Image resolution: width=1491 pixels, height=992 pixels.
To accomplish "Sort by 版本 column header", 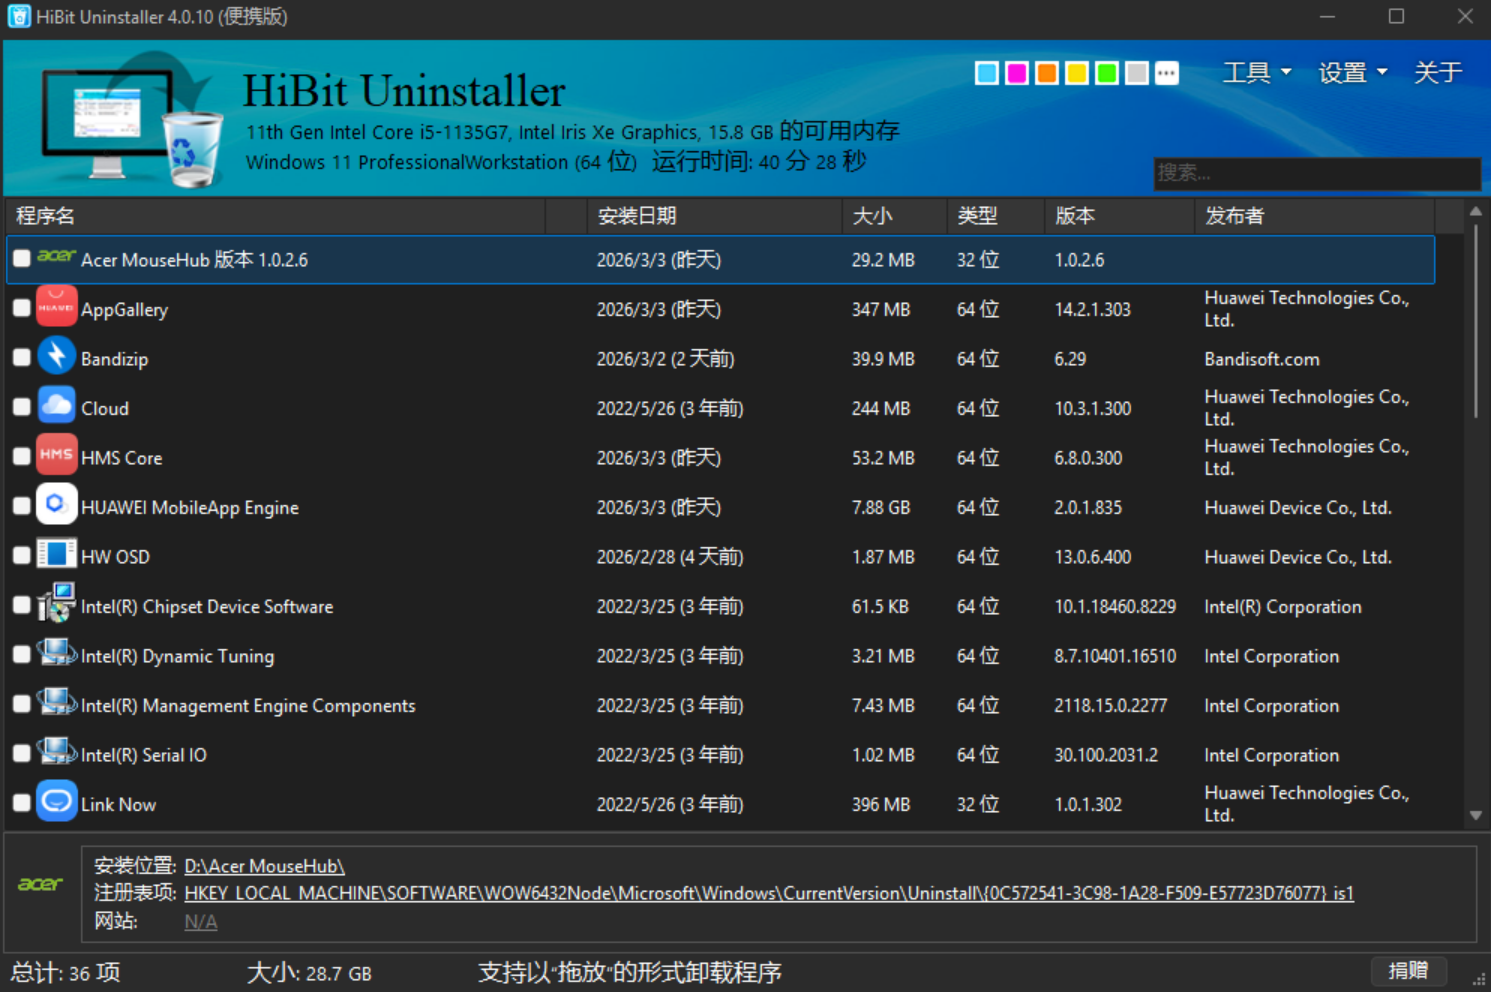I will click(x=1119, y=216).
